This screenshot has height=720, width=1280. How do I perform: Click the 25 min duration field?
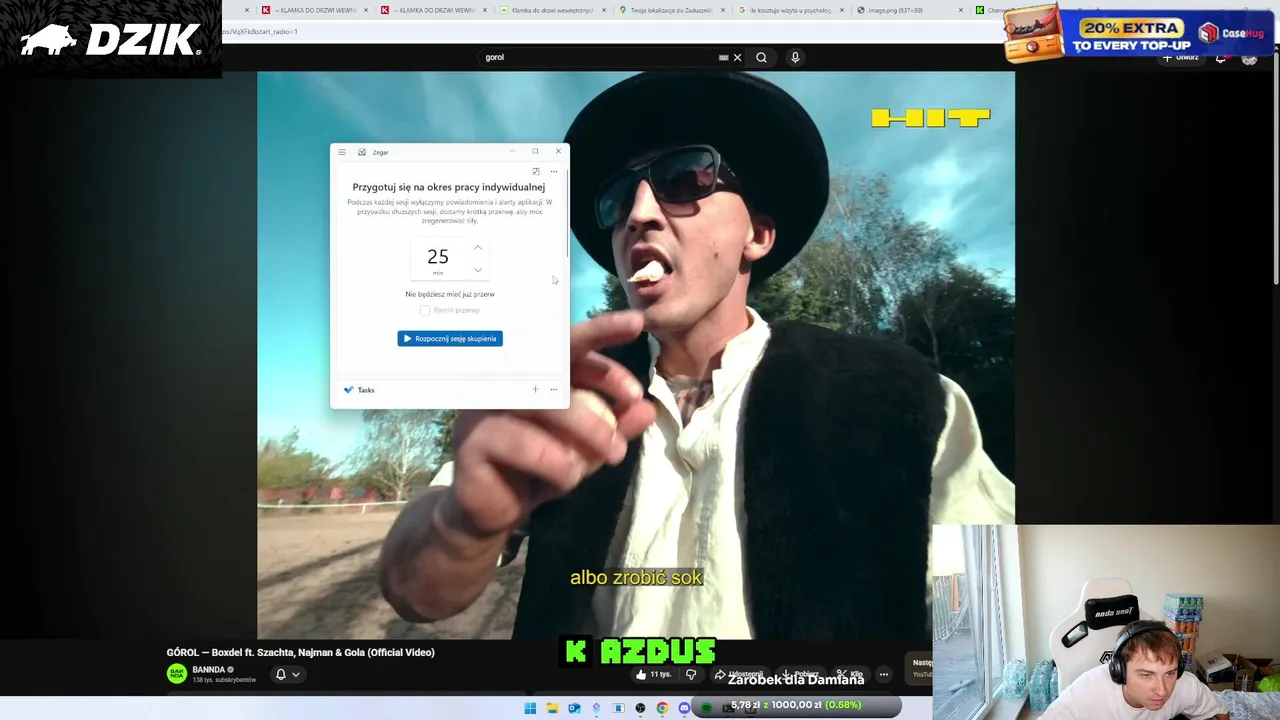coord(438,259)
